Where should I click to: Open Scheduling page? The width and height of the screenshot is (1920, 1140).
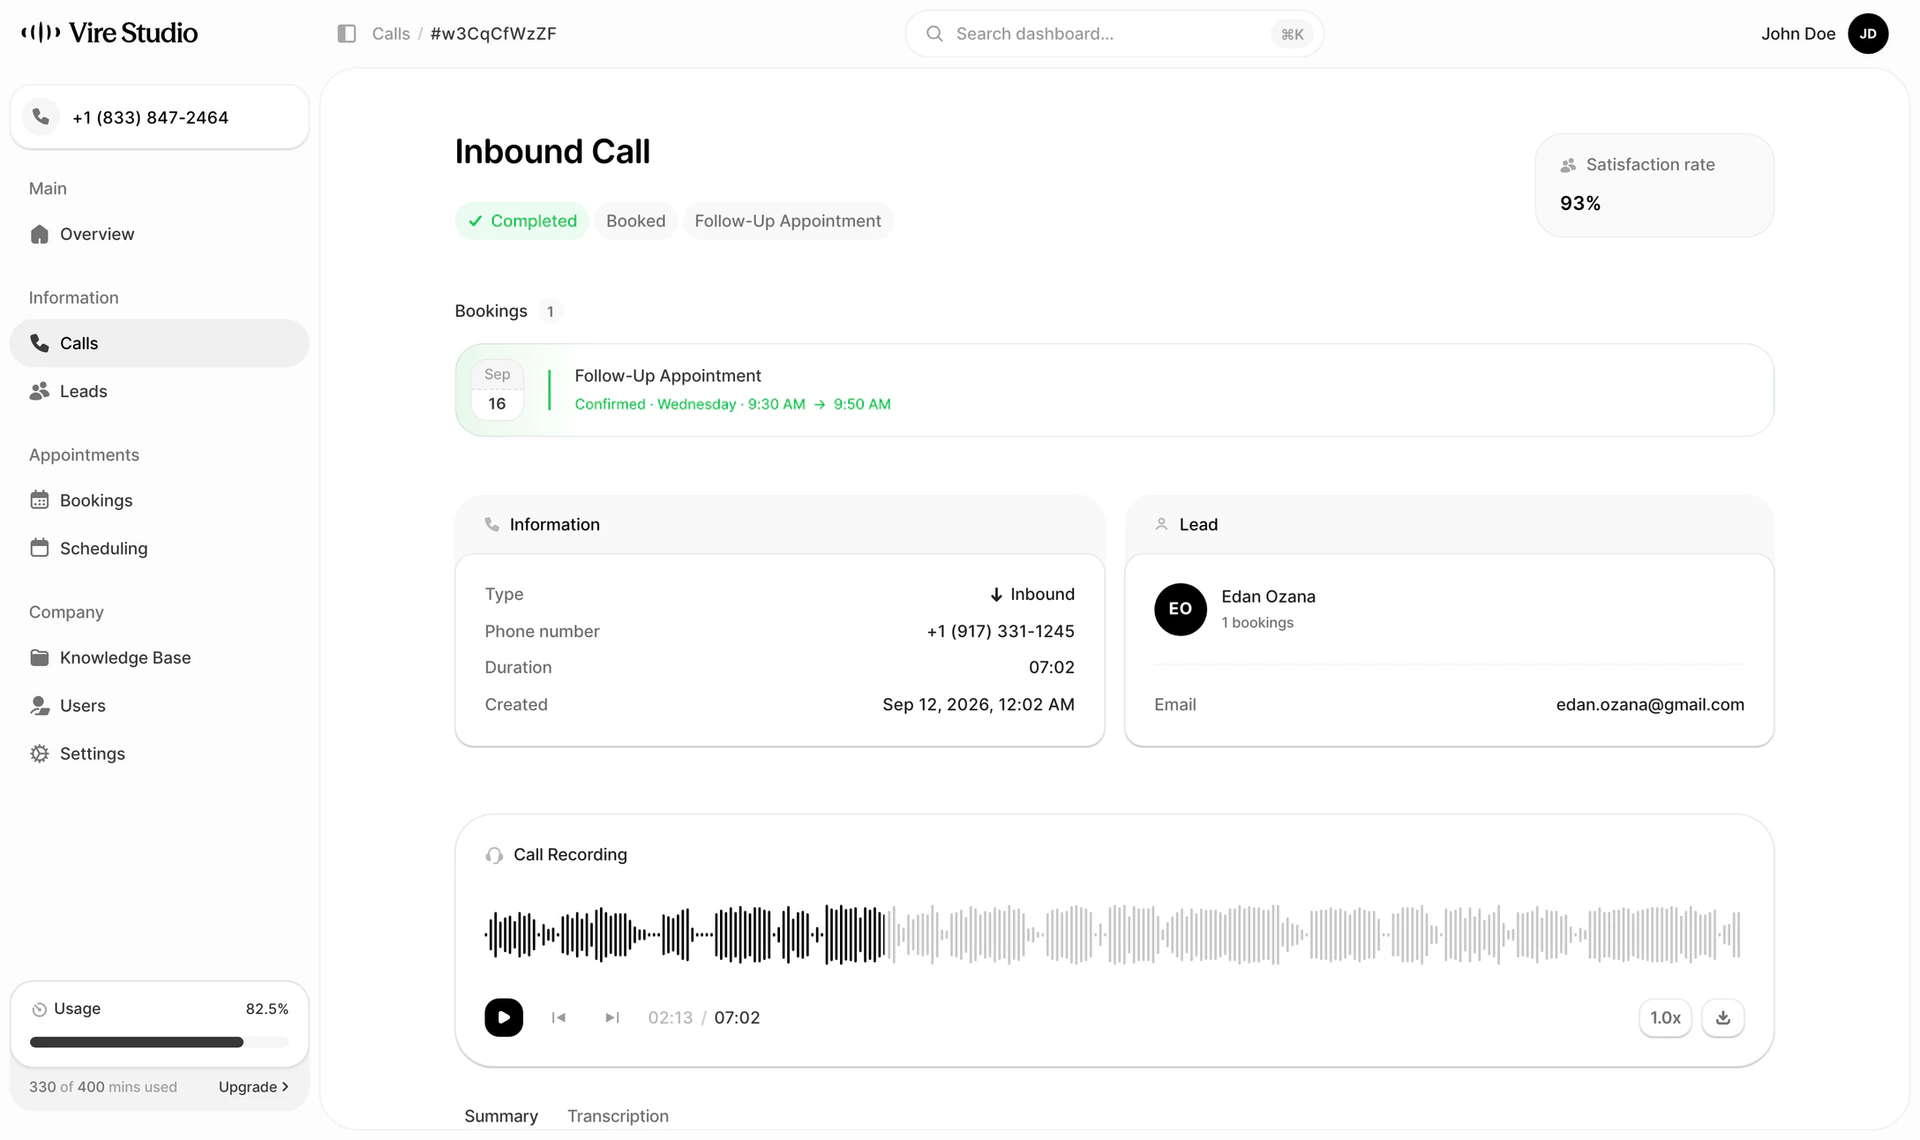click(x=160, y=548)
